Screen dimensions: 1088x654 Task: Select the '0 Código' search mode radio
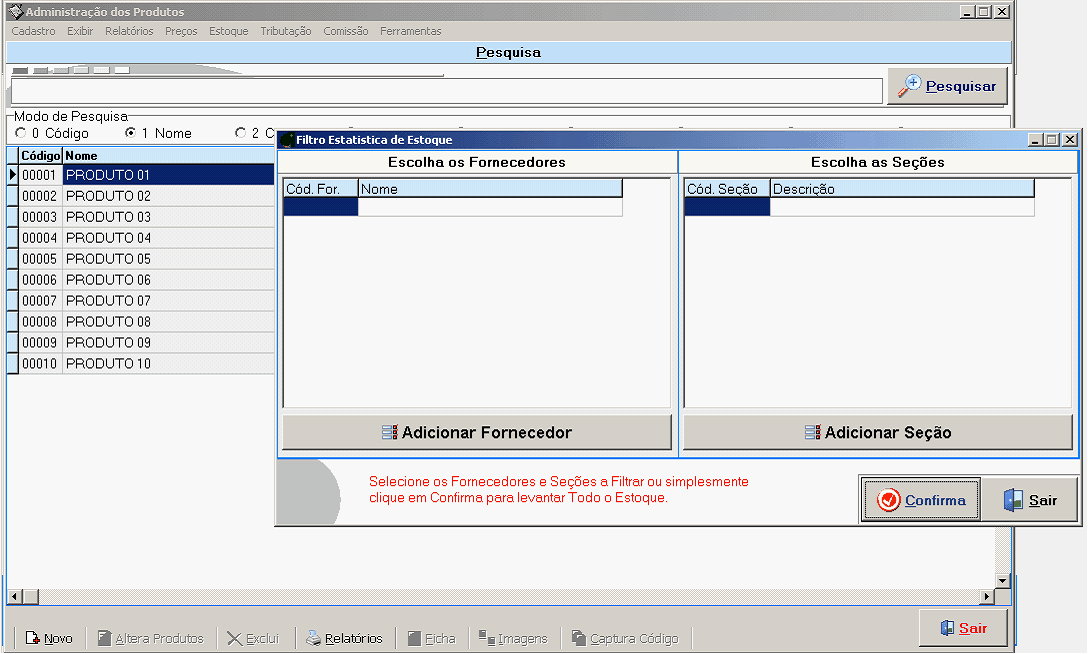pyautogui.click(x=21, y=133)
